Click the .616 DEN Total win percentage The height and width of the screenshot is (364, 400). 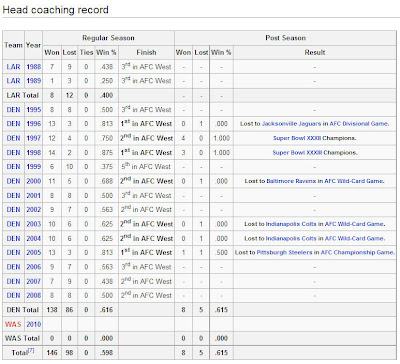click(x=107, y=310)
